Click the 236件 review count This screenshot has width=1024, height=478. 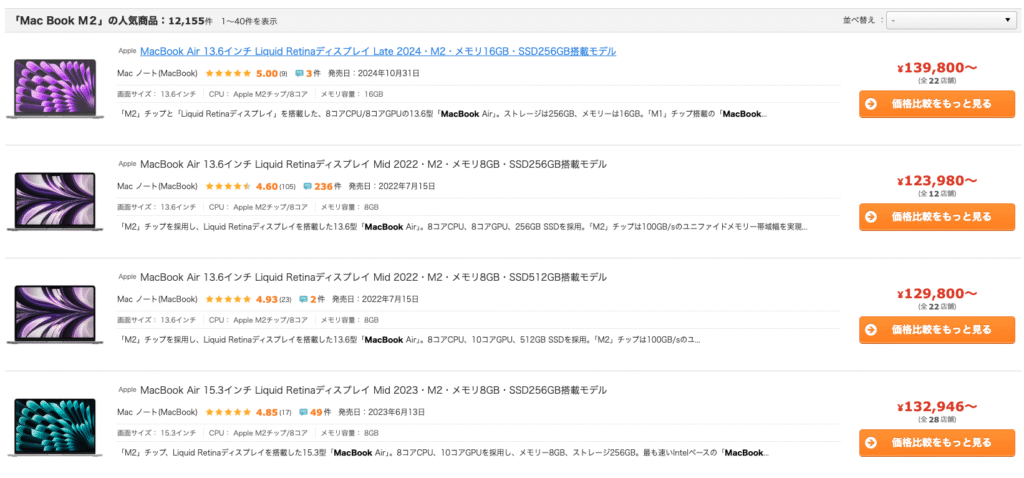[328, 186]
